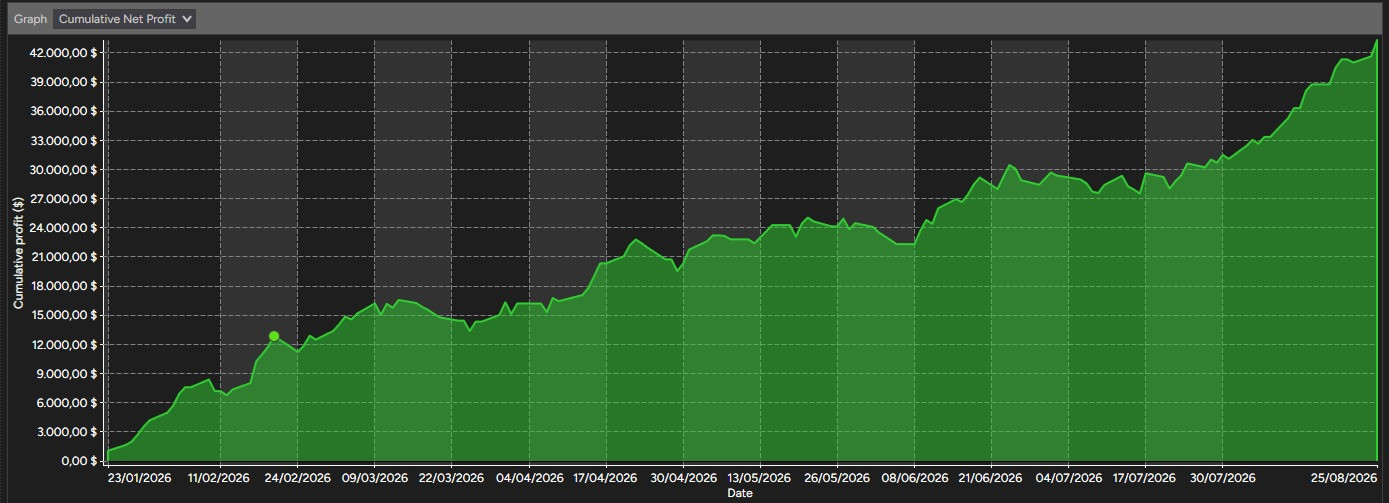Screen dimensions: 1389x503
Task: Click the 0,00 $ axis value
Action: (x=79, y=461)
